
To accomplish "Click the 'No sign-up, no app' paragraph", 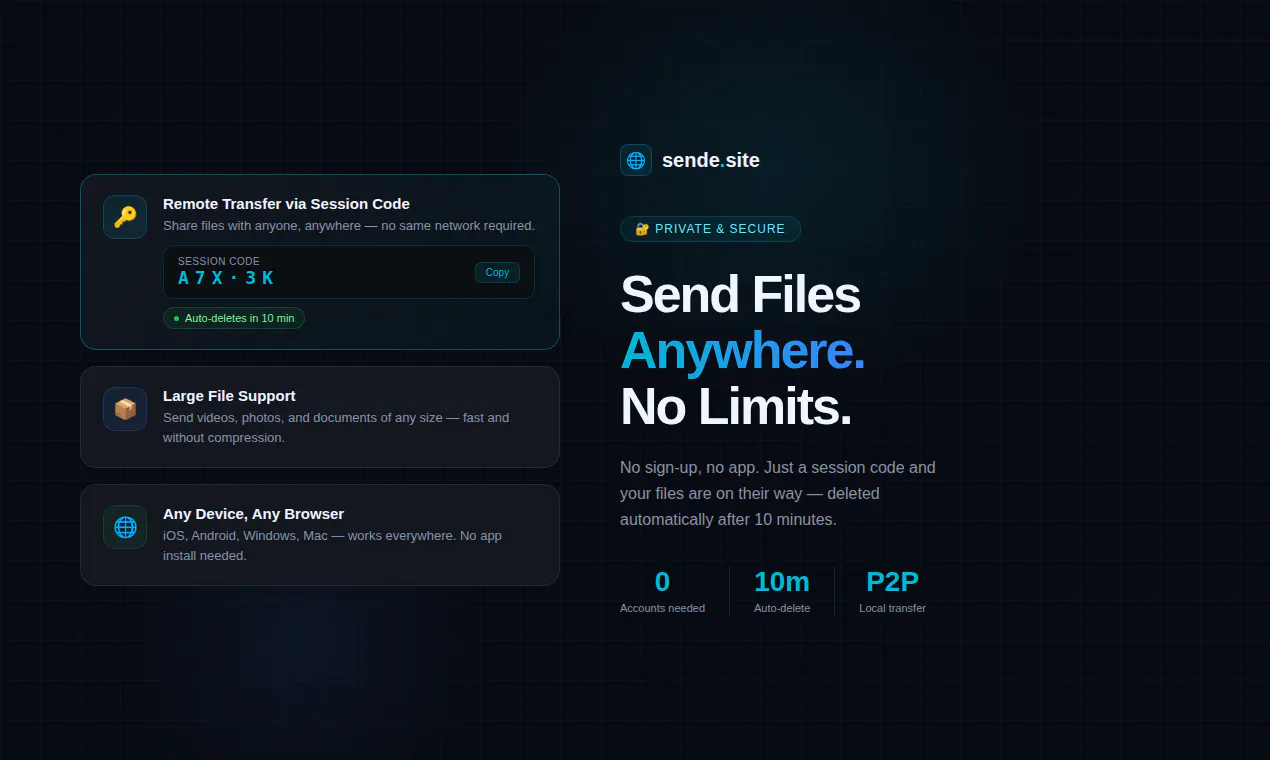I will 778,494.
